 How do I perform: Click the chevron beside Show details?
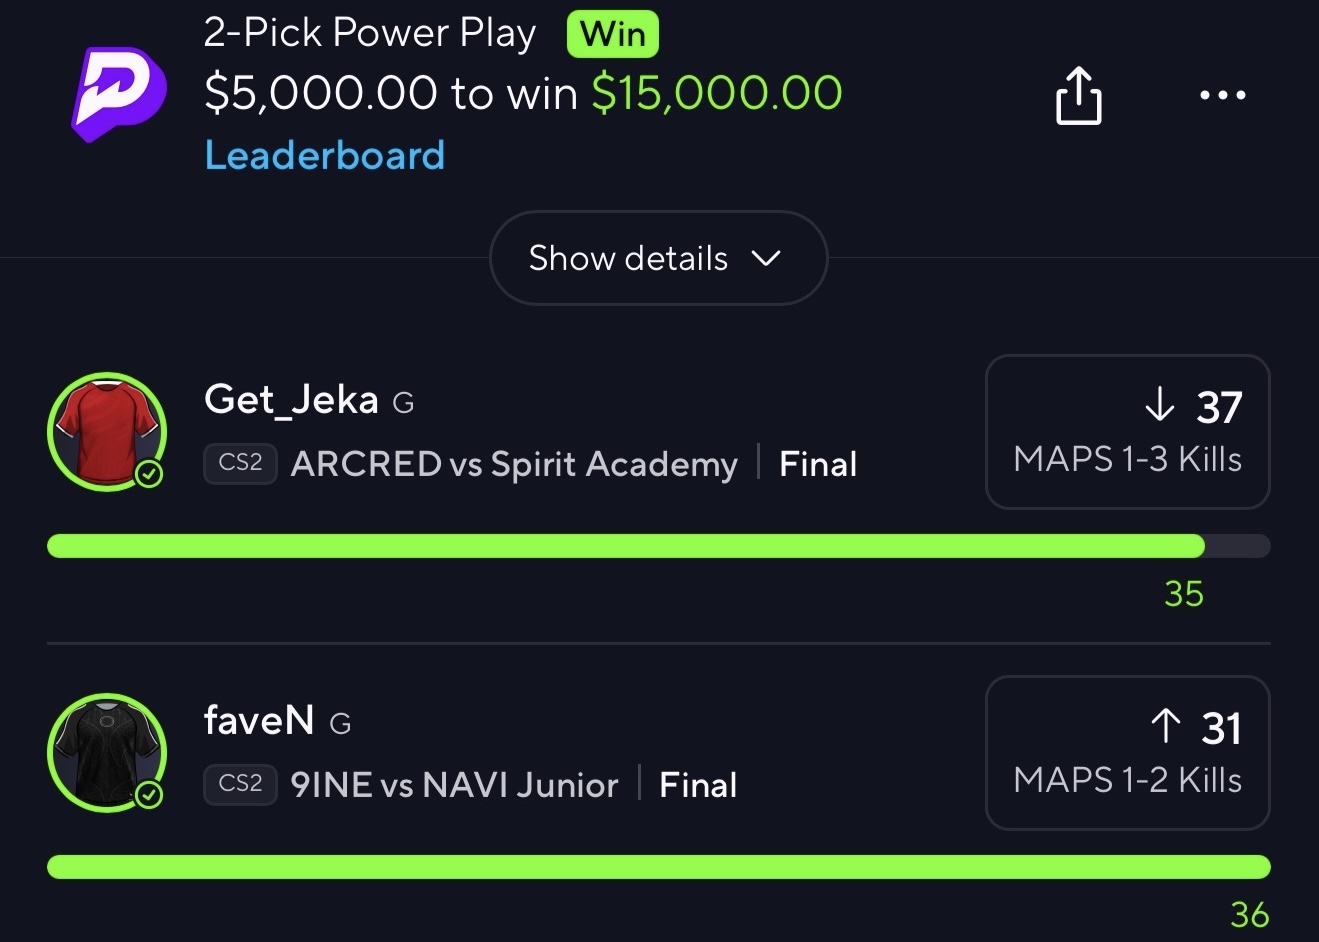[x=765, y=258]
